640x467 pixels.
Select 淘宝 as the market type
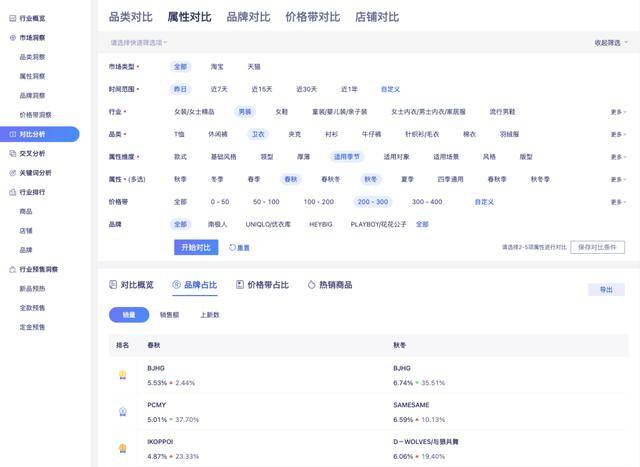click(217, 66)
